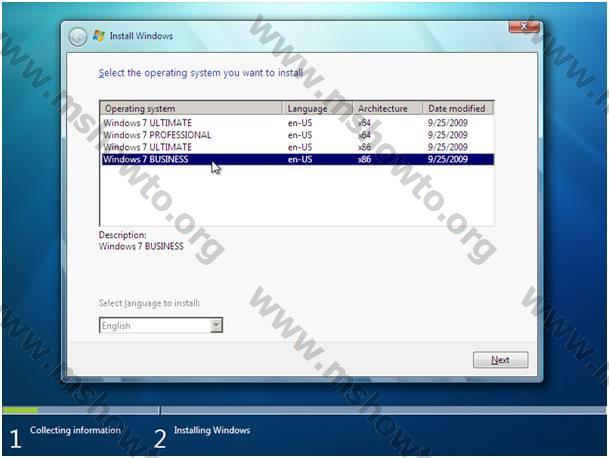Click x64 architecture cell of PROFESSIONAL row
This screenshot has width=609, height=458.
[364, 135]
